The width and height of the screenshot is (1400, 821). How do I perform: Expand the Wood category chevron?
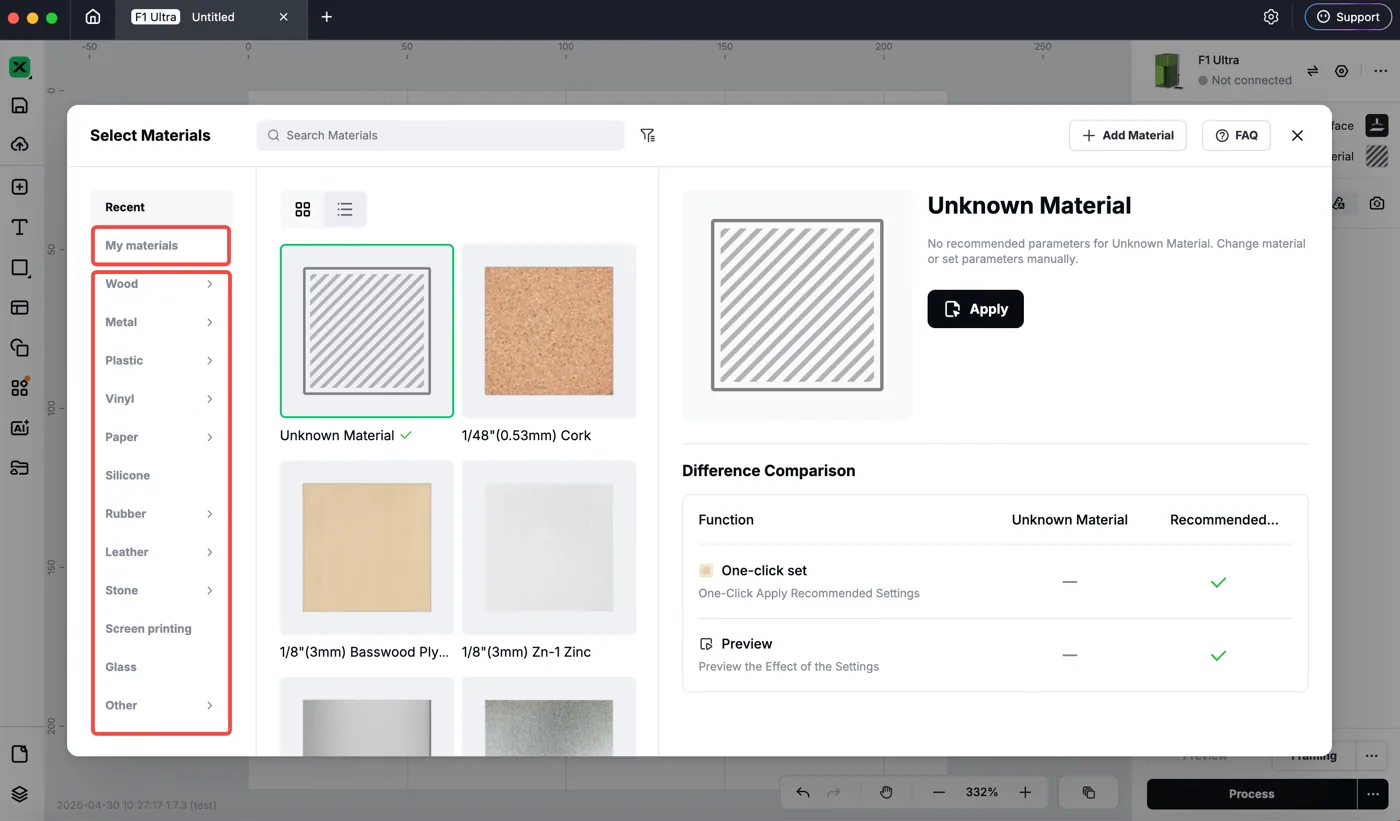click(210, 284)
